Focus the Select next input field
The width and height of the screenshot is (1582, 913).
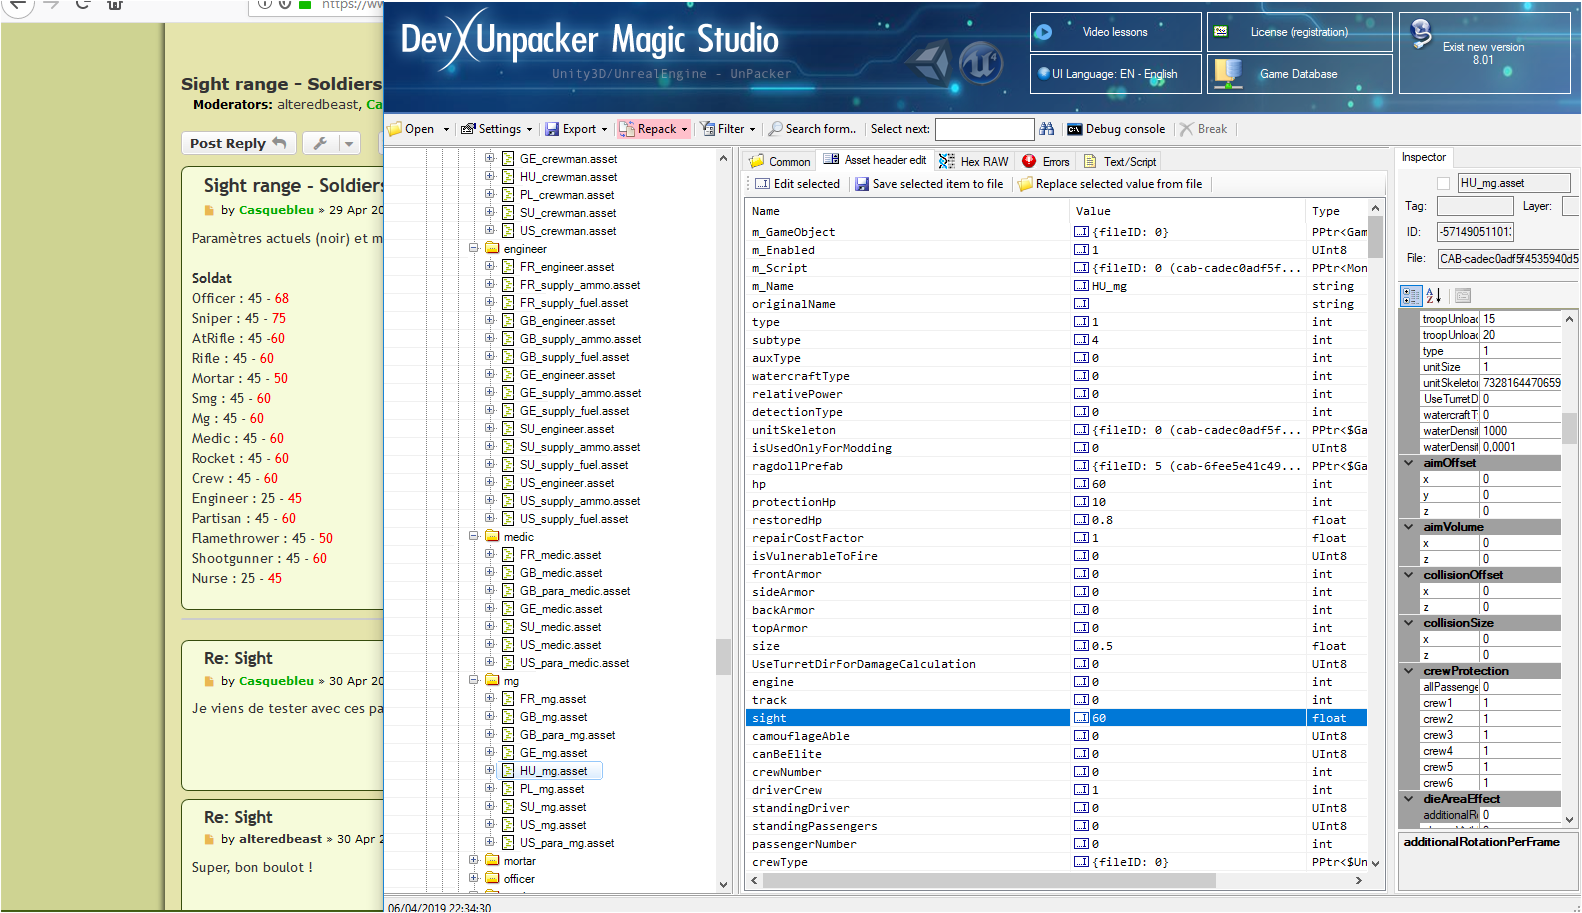click(984, 129)
